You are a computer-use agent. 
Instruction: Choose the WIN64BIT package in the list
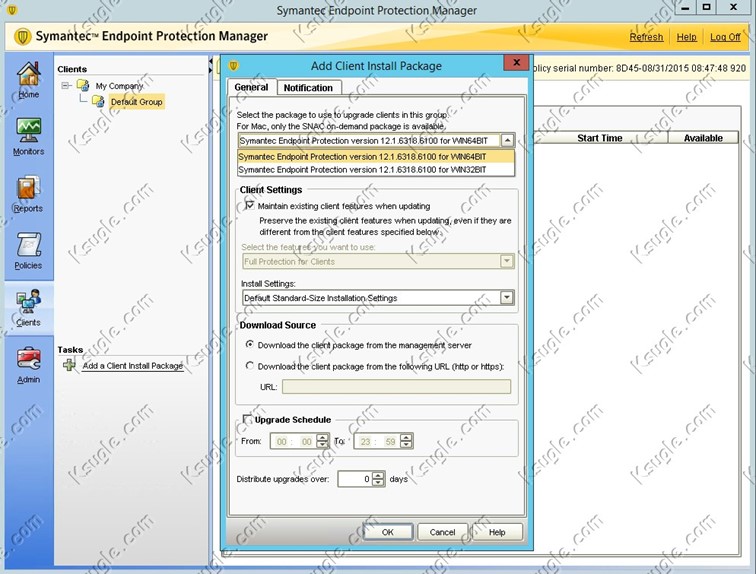pyautogui.click(x=376, y=157)
